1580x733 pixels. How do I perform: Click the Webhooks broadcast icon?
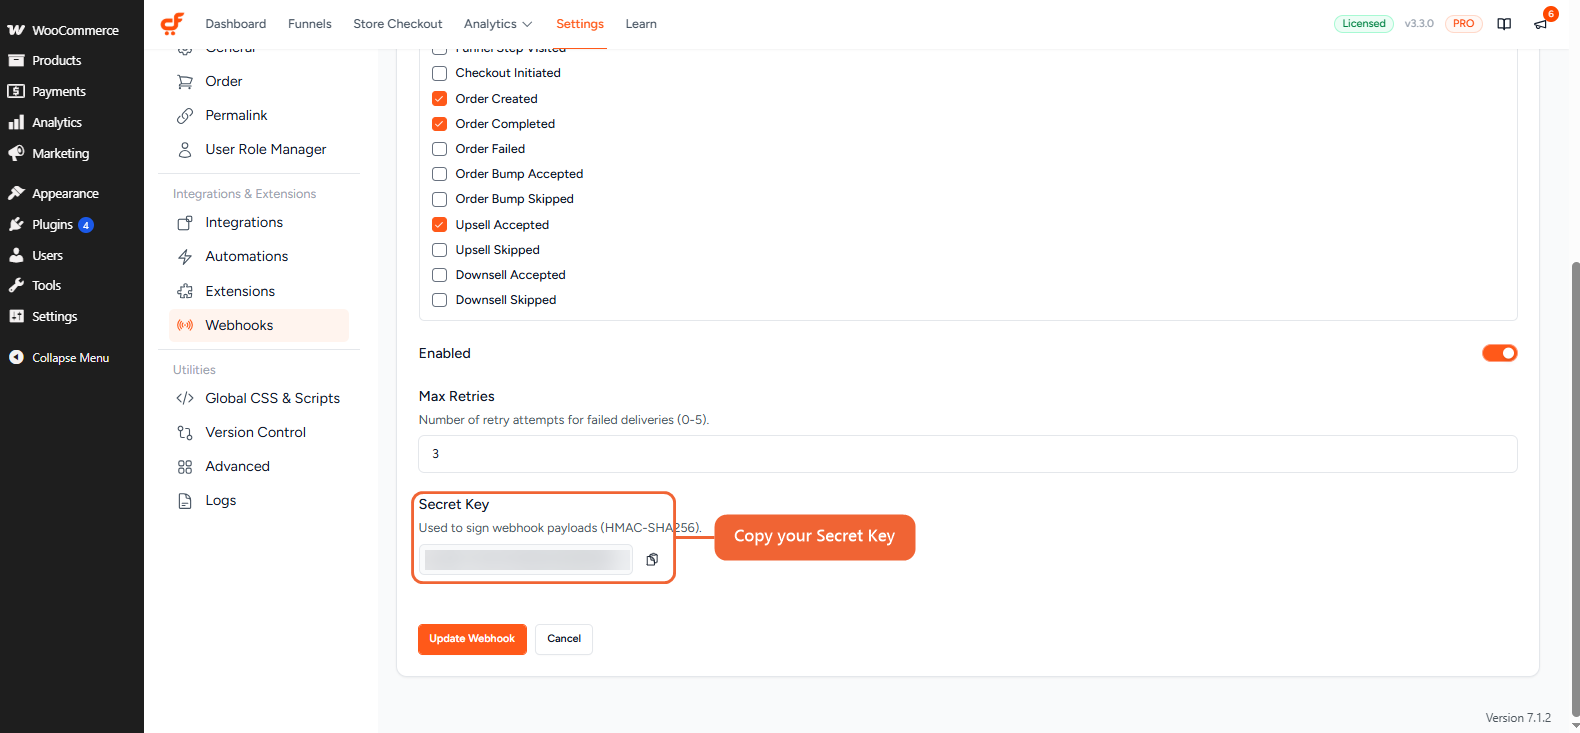185,326
